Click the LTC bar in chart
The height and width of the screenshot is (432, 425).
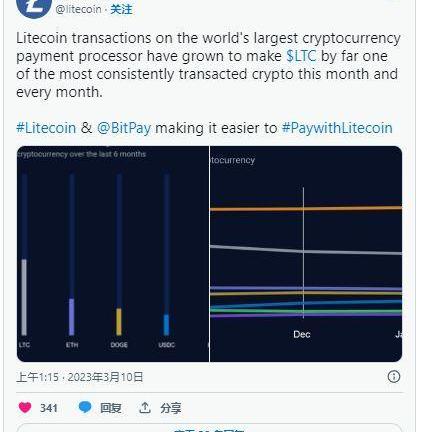tap(24, 297)
